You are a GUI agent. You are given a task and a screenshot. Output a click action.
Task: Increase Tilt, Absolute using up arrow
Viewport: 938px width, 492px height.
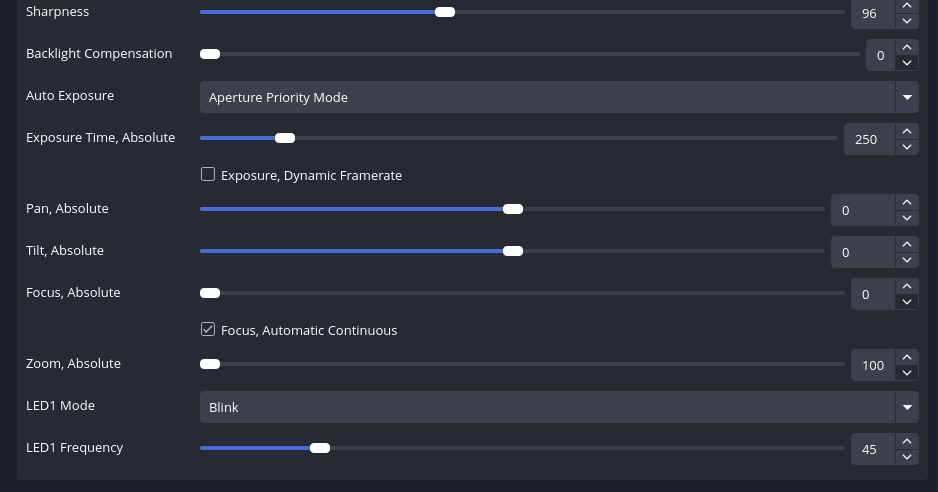(907, 244)
